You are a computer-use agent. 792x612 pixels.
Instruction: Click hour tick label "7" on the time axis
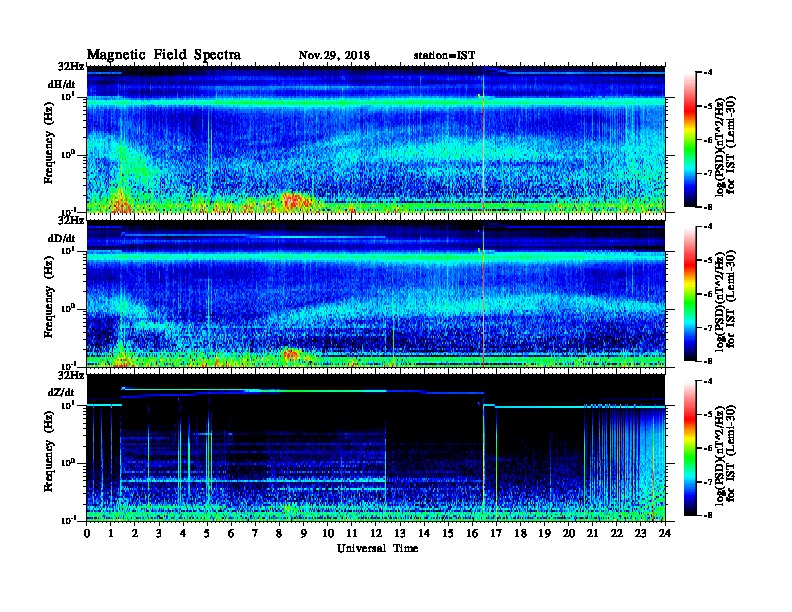(x=256, y=533)
